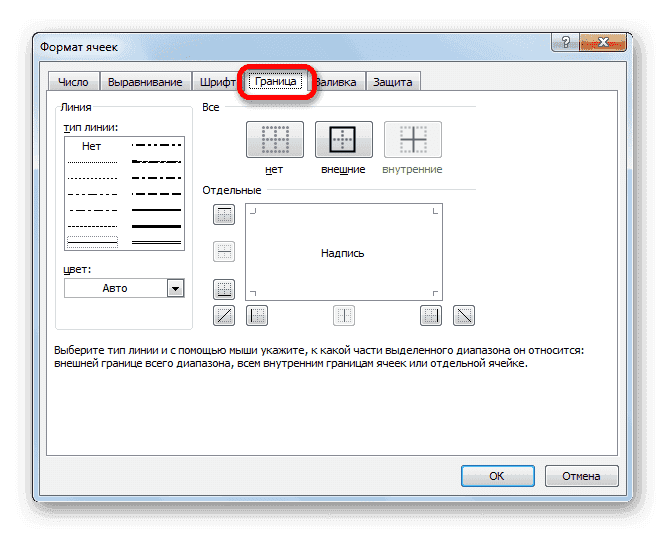Switch to the 'Число' tab
Viewport: 666px width, 535px height.
click(73, 82)
